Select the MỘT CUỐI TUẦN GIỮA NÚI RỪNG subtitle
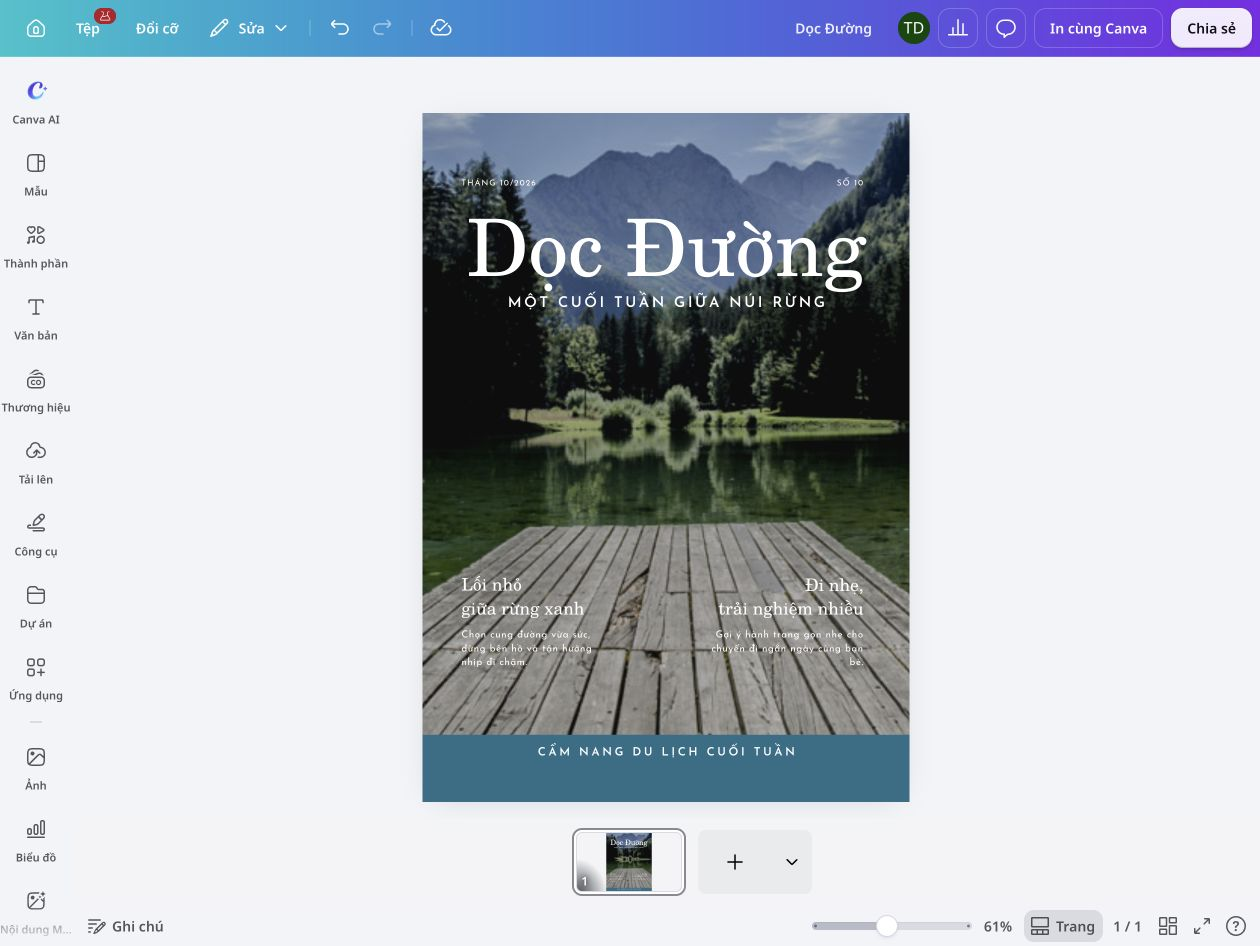1260x946 pixels. 667,301
